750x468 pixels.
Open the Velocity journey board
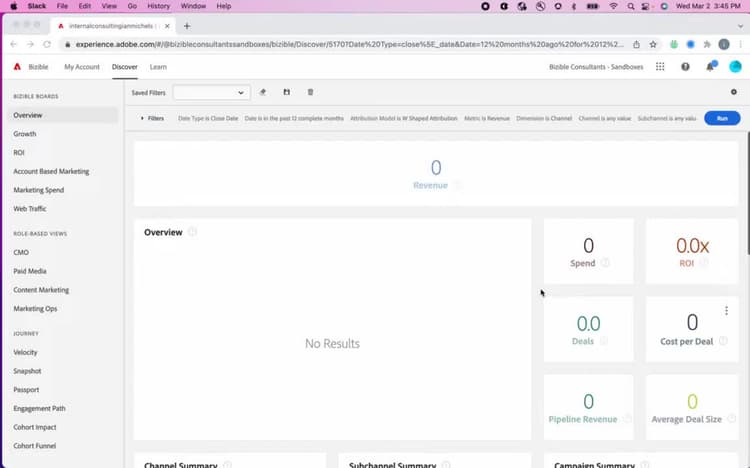pos(25,352)
